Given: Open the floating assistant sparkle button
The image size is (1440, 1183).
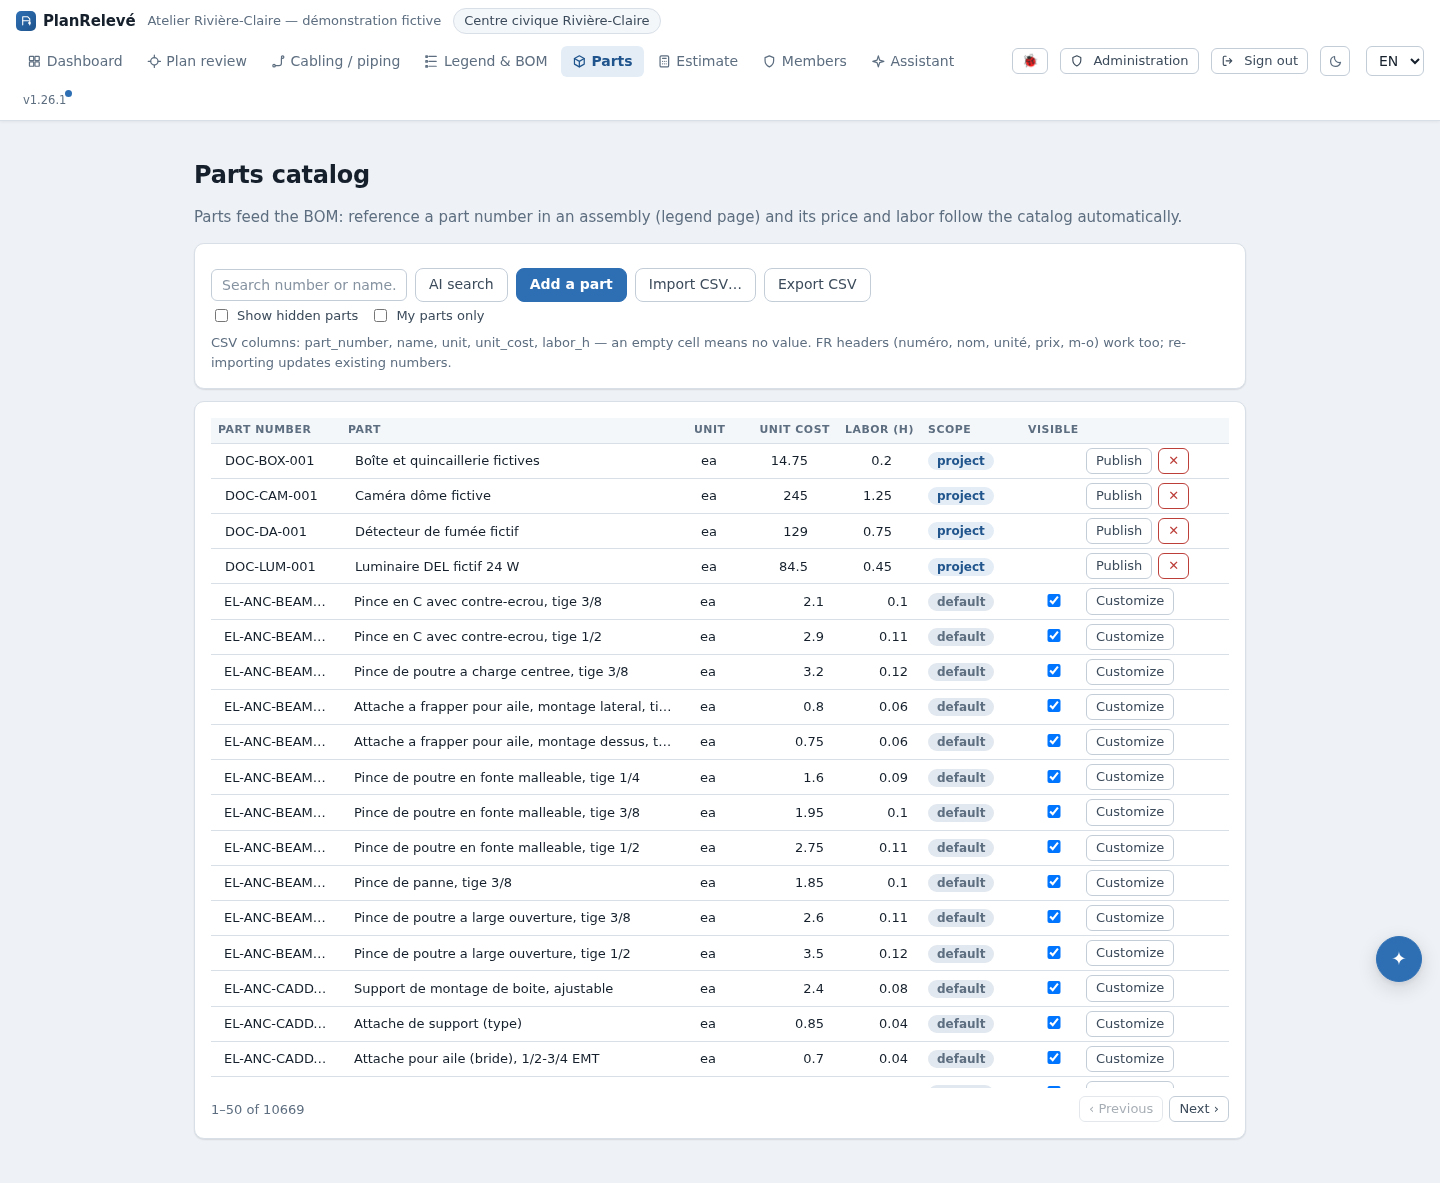Looking at the screenshot, I should [x=1399, y=959].
